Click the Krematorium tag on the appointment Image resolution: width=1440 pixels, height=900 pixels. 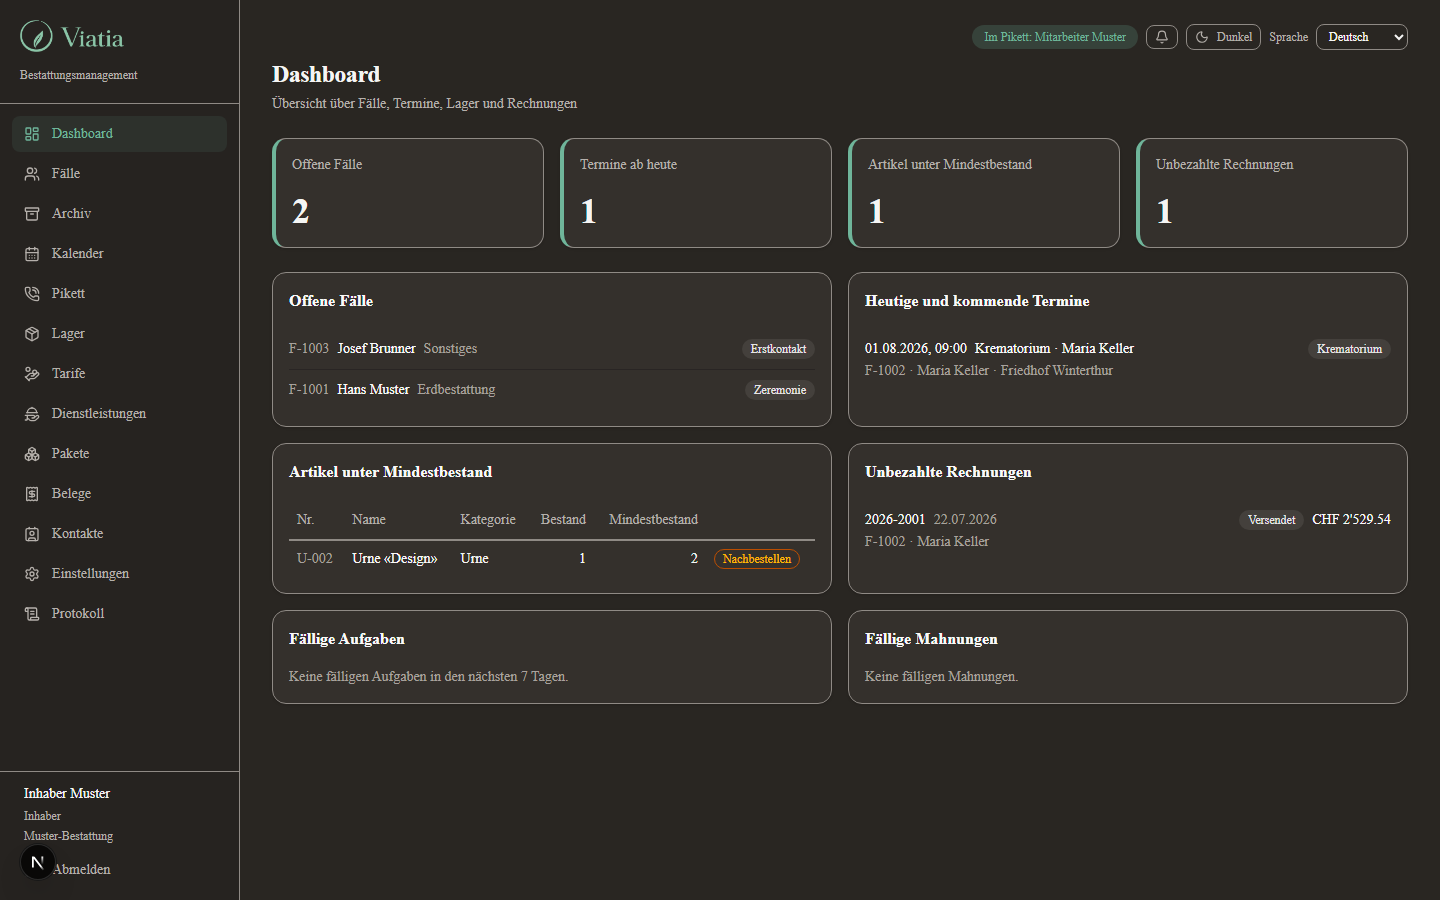tap(1349, 349)
